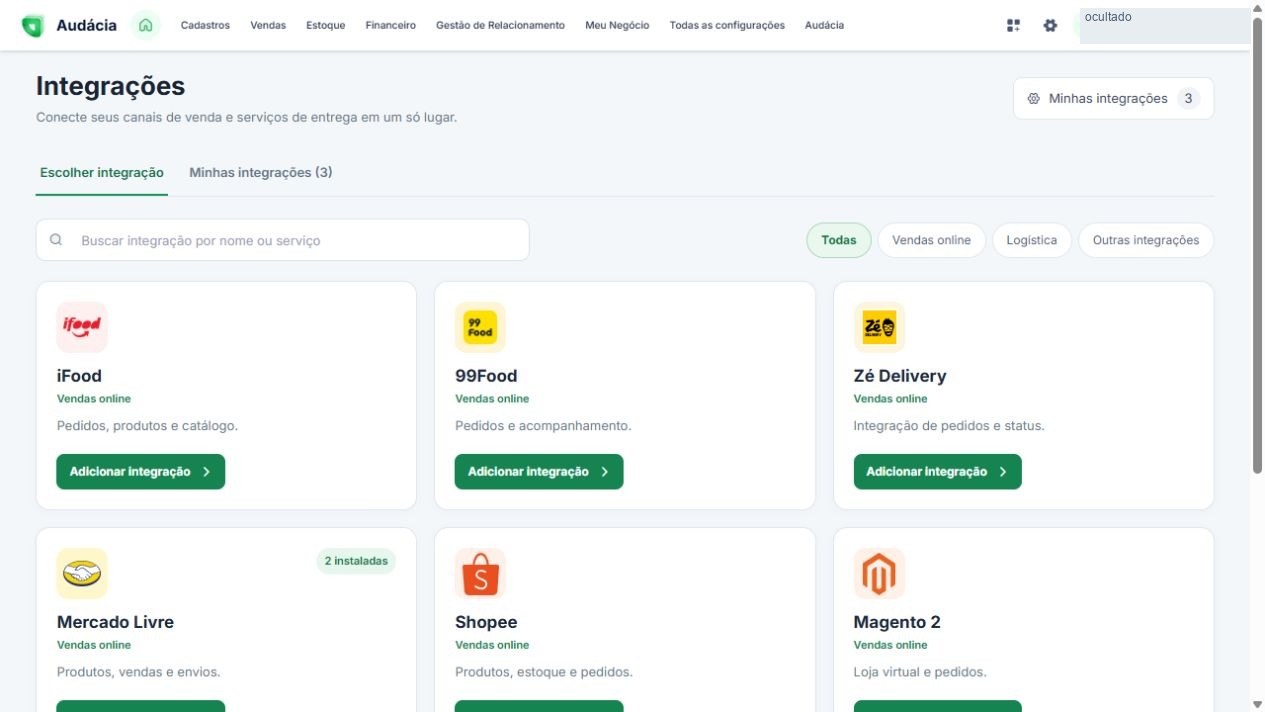Click the Magento 2 card title
1265x712 pixels.
pos(897,622)
